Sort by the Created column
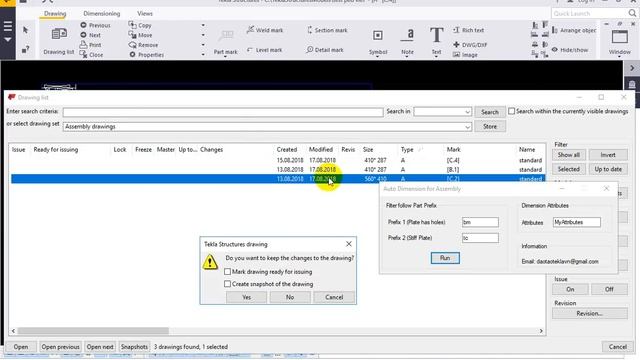The image size is (640, 360). pos(287,150)
